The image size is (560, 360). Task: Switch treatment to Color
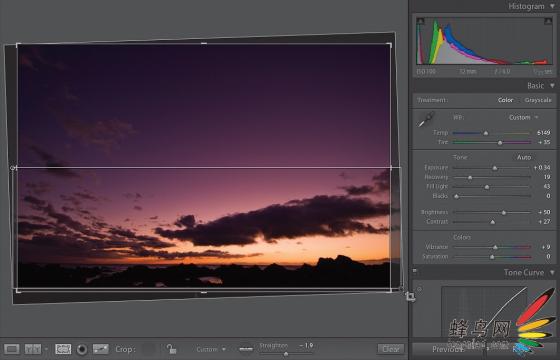(505, 100)
